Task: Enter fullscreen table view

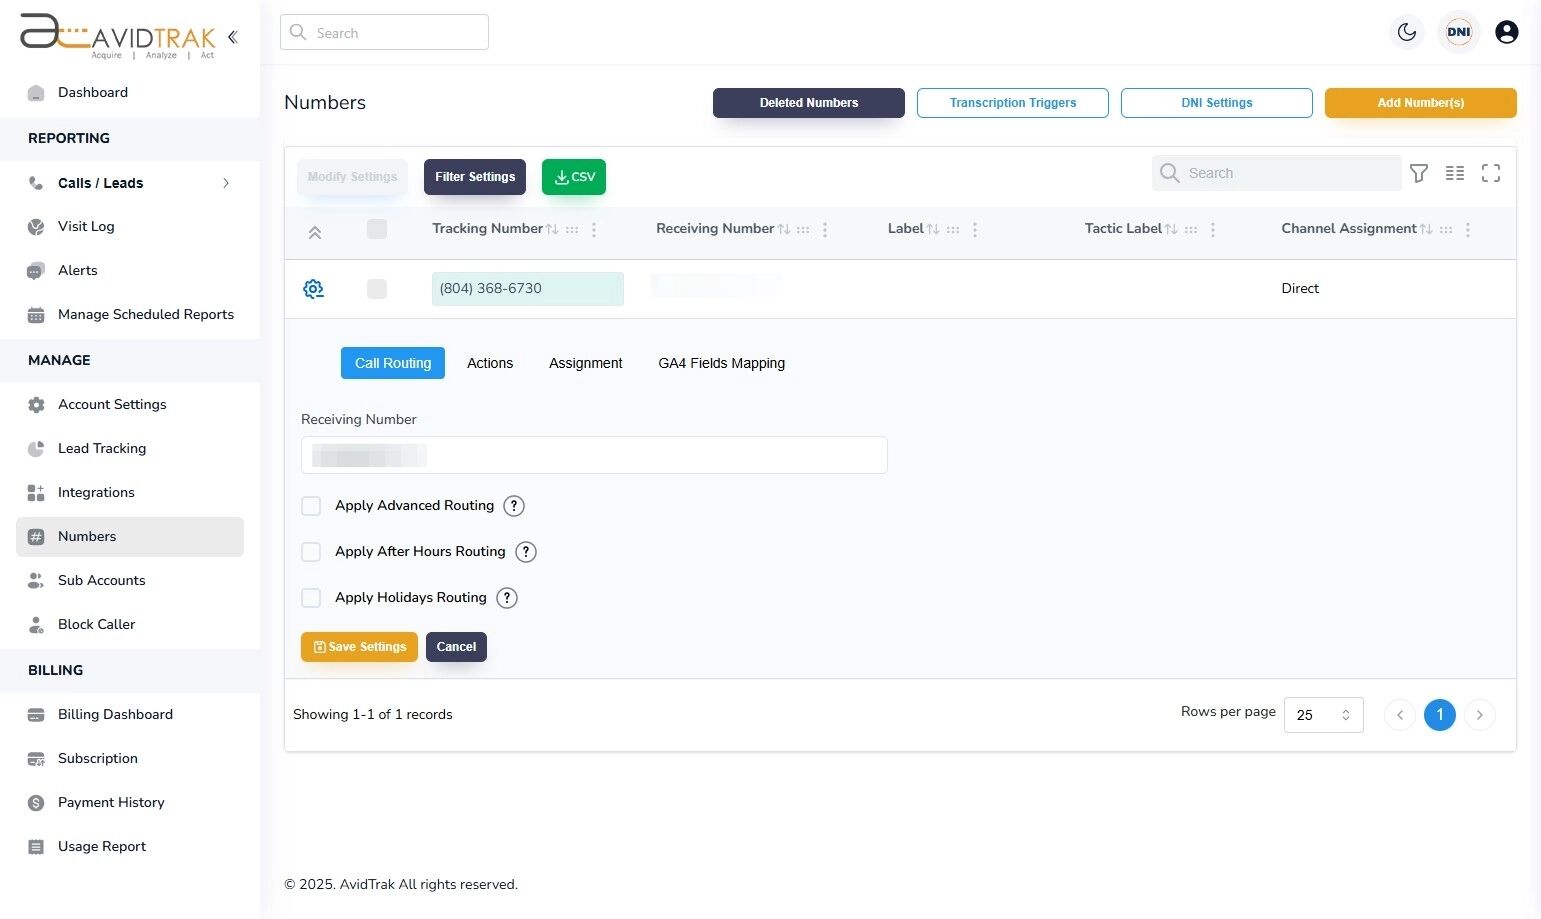Action: 1491,173
